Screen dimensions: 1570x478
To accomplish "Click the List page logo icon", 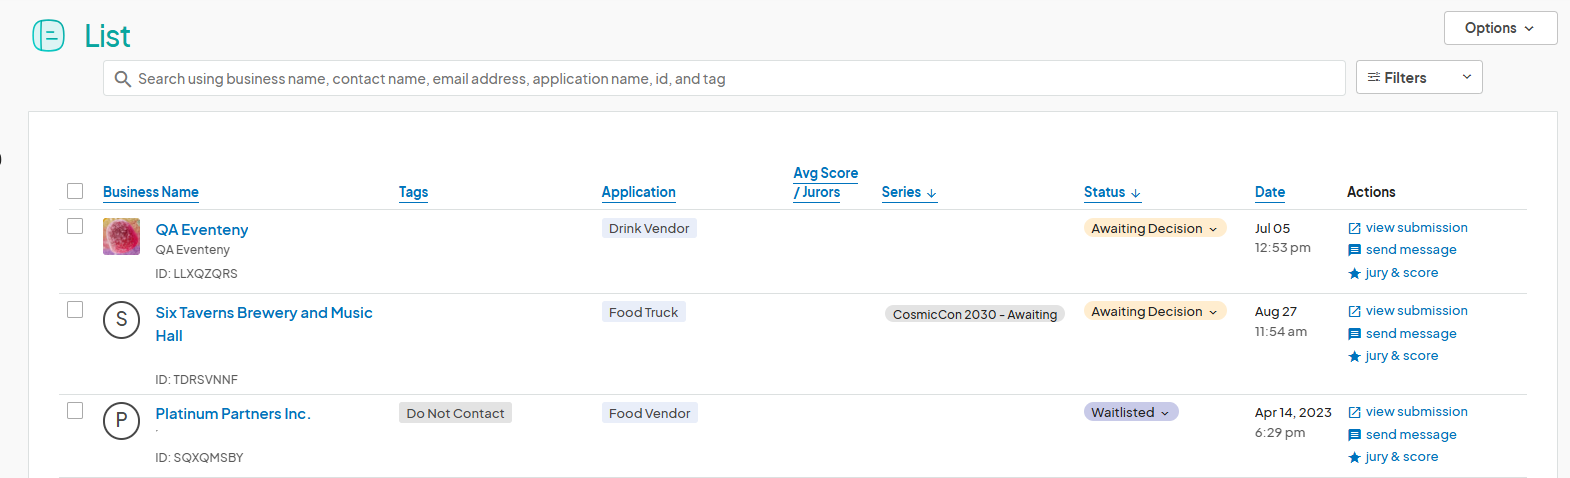I will tap(48, 36).
